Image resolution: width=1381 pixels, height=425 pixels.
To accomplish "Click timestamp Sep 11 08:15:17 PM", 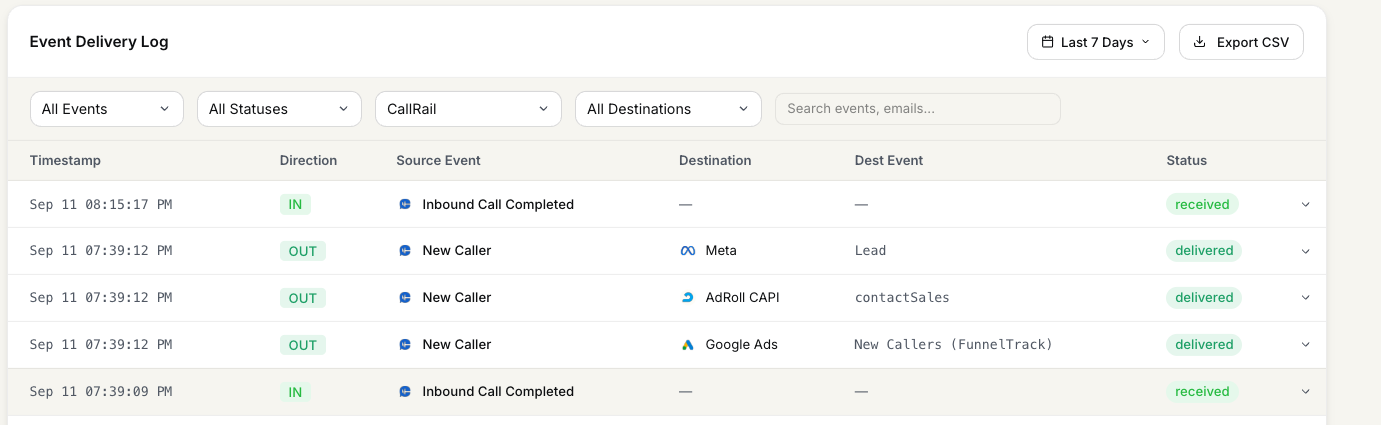I will pos(101,204).
